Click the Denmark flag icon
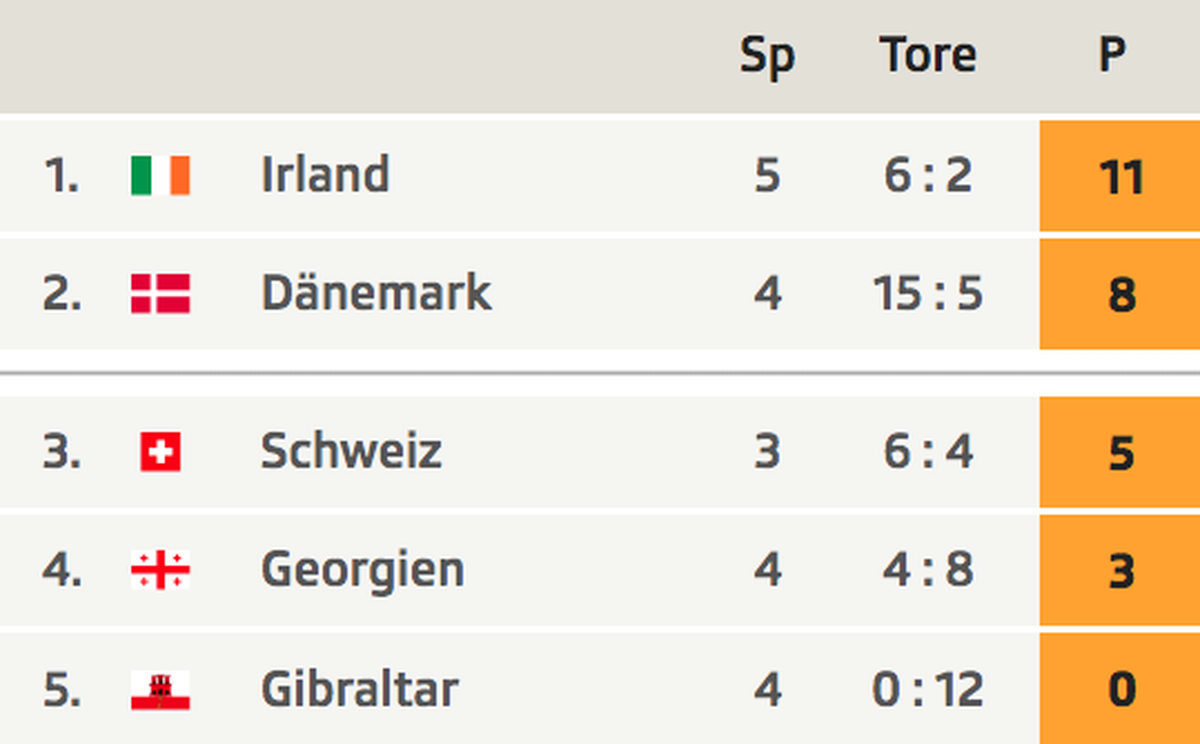 (x=160, y=293)
